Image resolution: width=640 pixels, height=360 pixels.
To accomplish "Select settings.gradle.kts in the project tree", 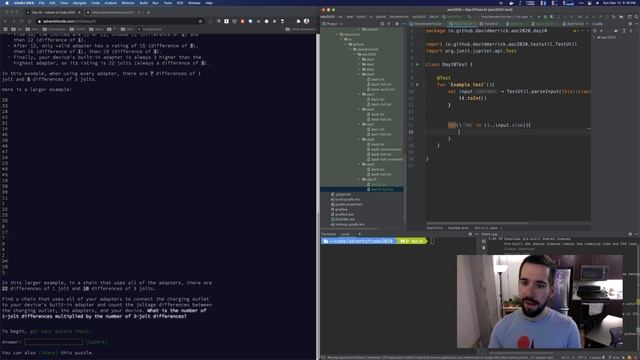I will pos(348,224).
